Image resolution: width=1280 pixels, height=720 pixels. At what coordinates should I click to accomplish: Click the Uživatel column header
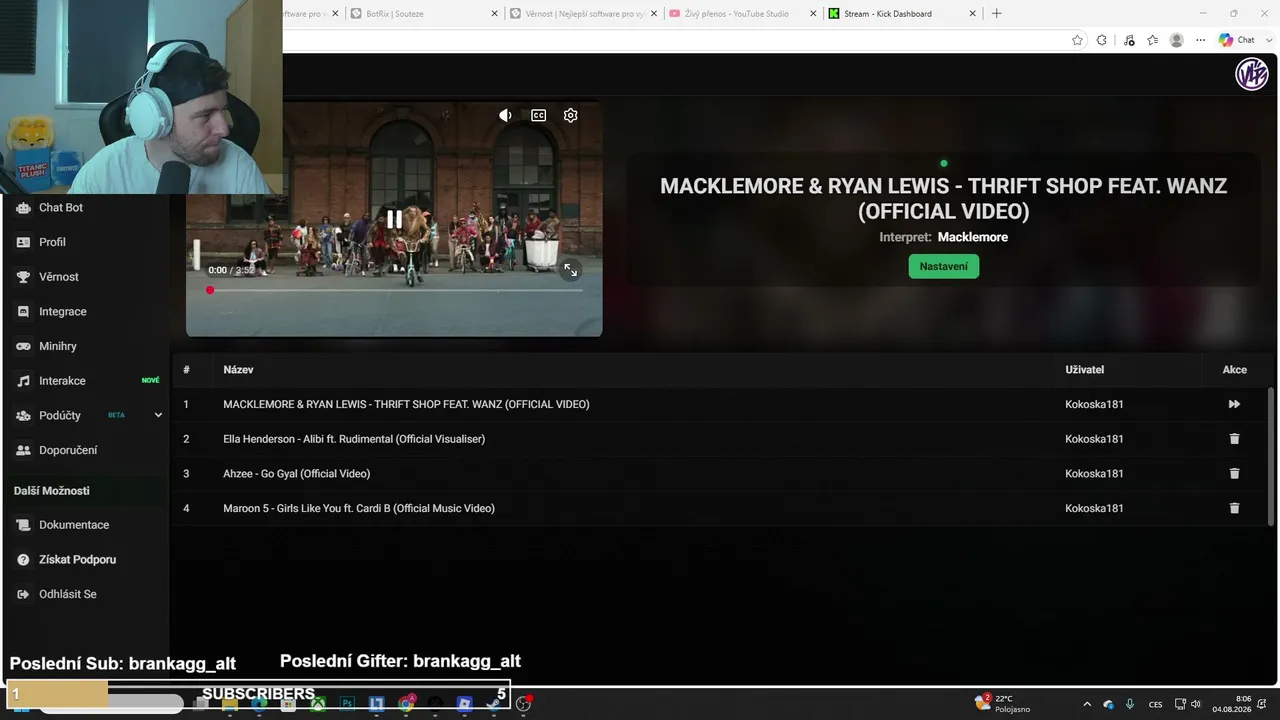click(x=1084, y=370)
